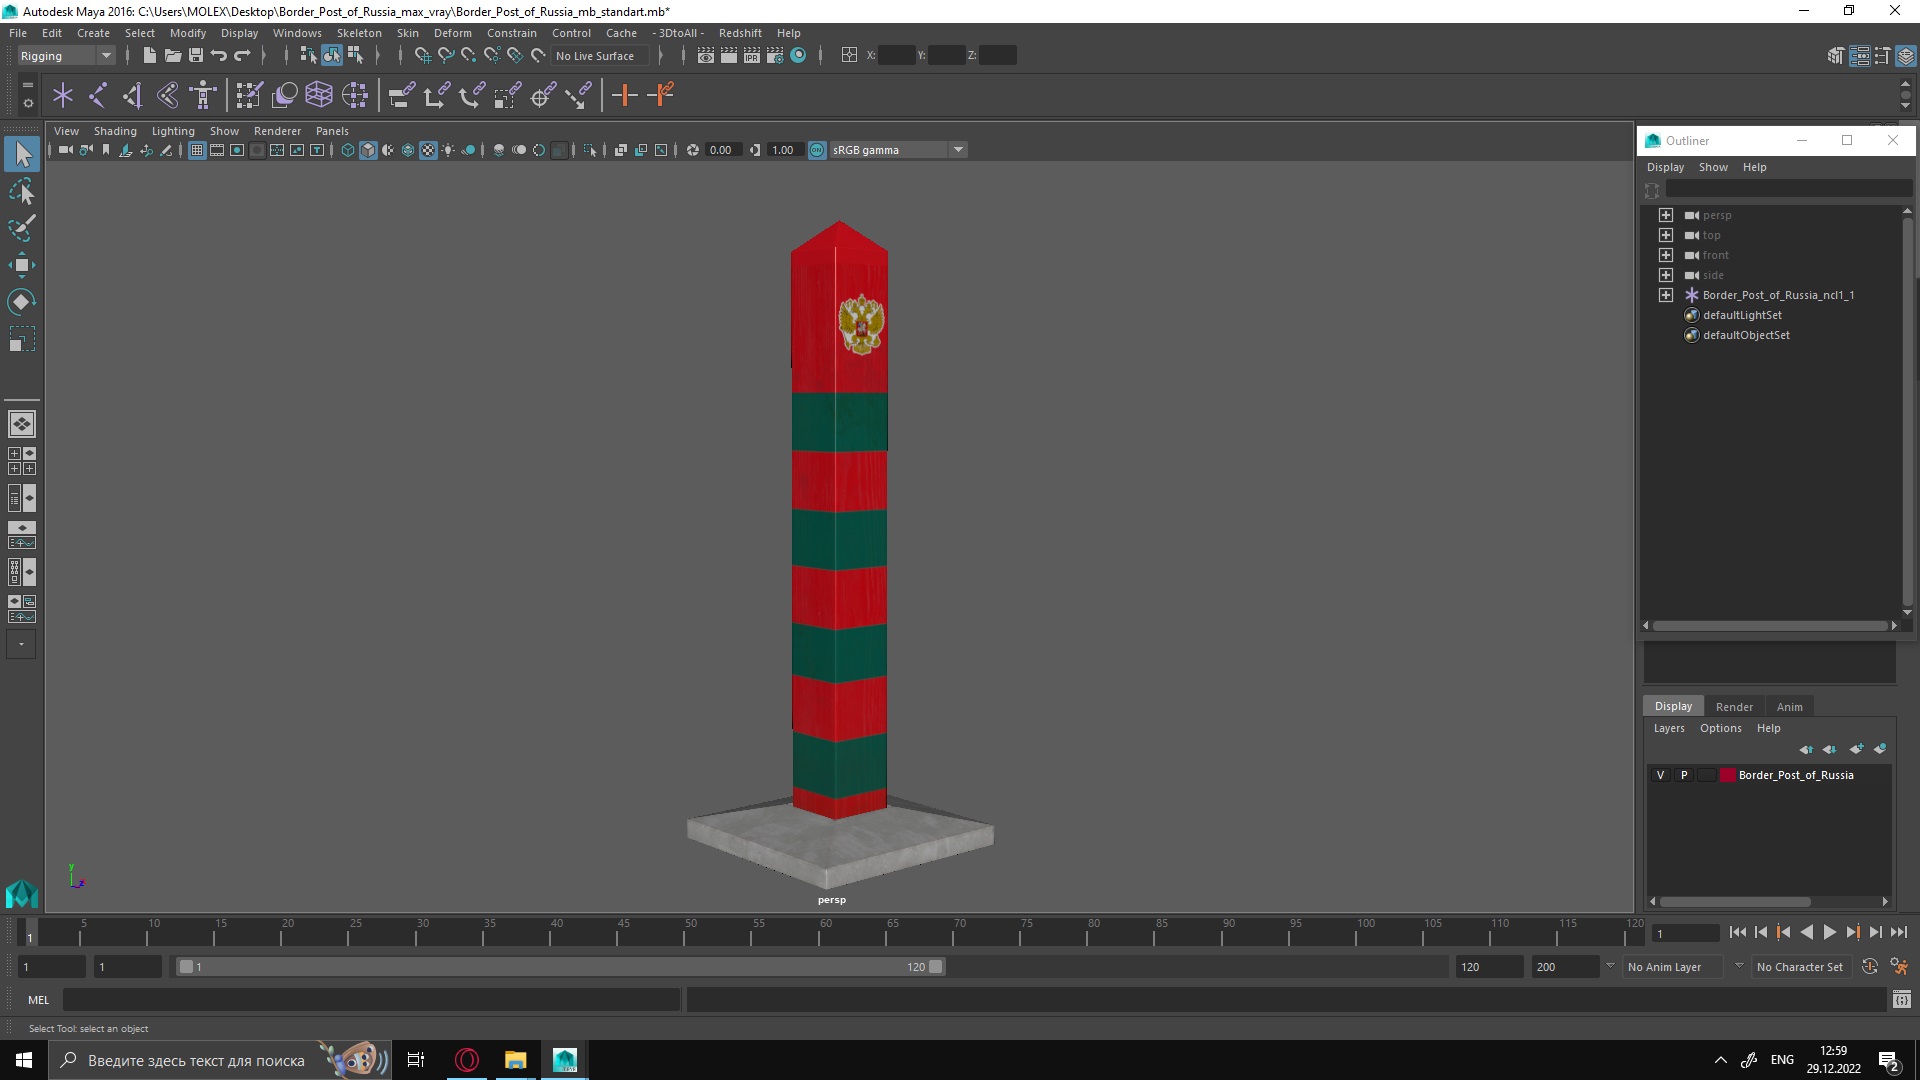Image resolution: width=1920 pixels, height=1080 pixels.
Task: Expand Border_Post_of_Russia_ncl1_1 node in Outliner
Action: [x=1665, y=295]
